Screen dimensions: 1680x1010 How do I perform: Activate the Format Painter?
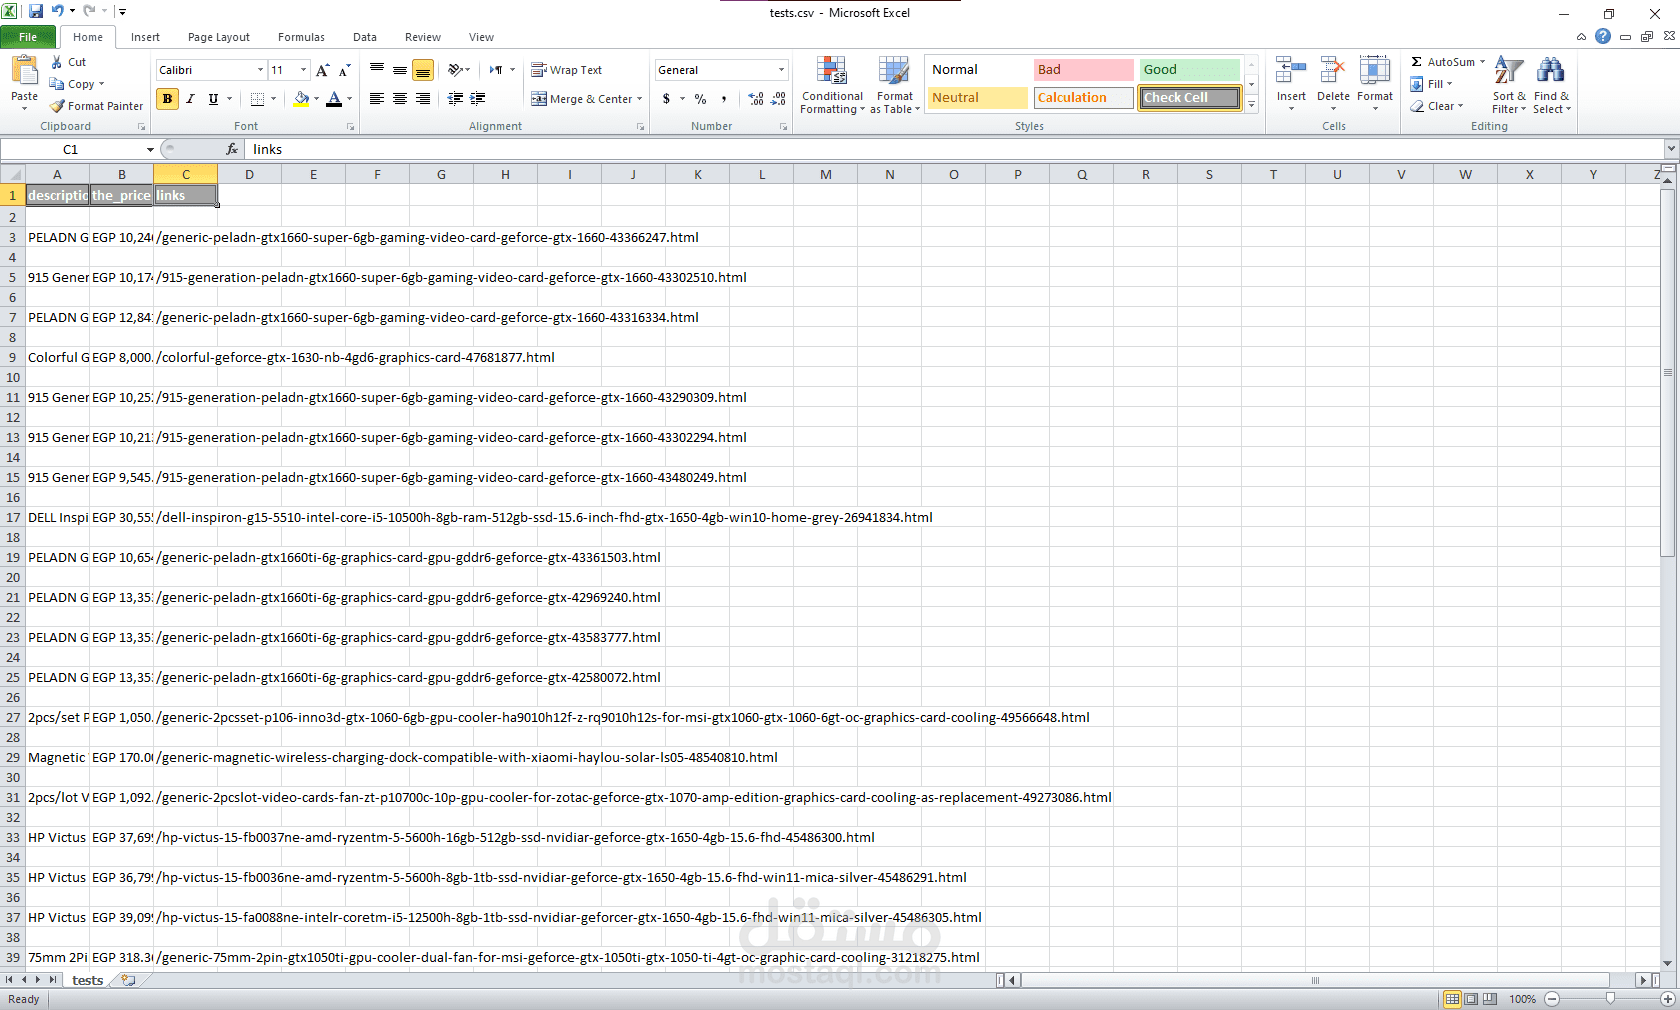coord(97,106)
